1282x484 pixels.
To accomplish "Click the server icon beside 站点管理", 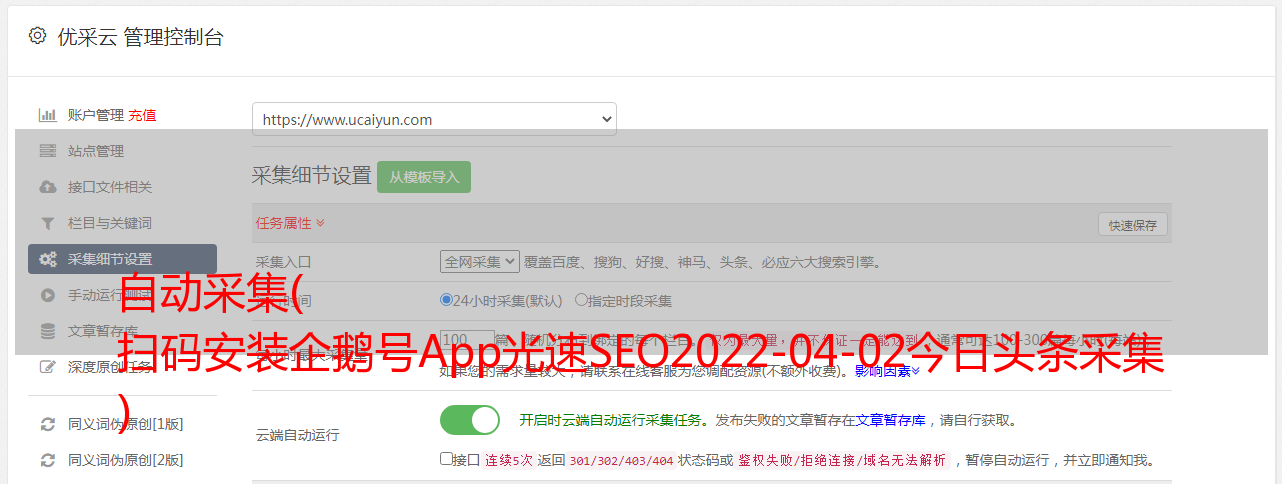I will [x=47, y=151].
